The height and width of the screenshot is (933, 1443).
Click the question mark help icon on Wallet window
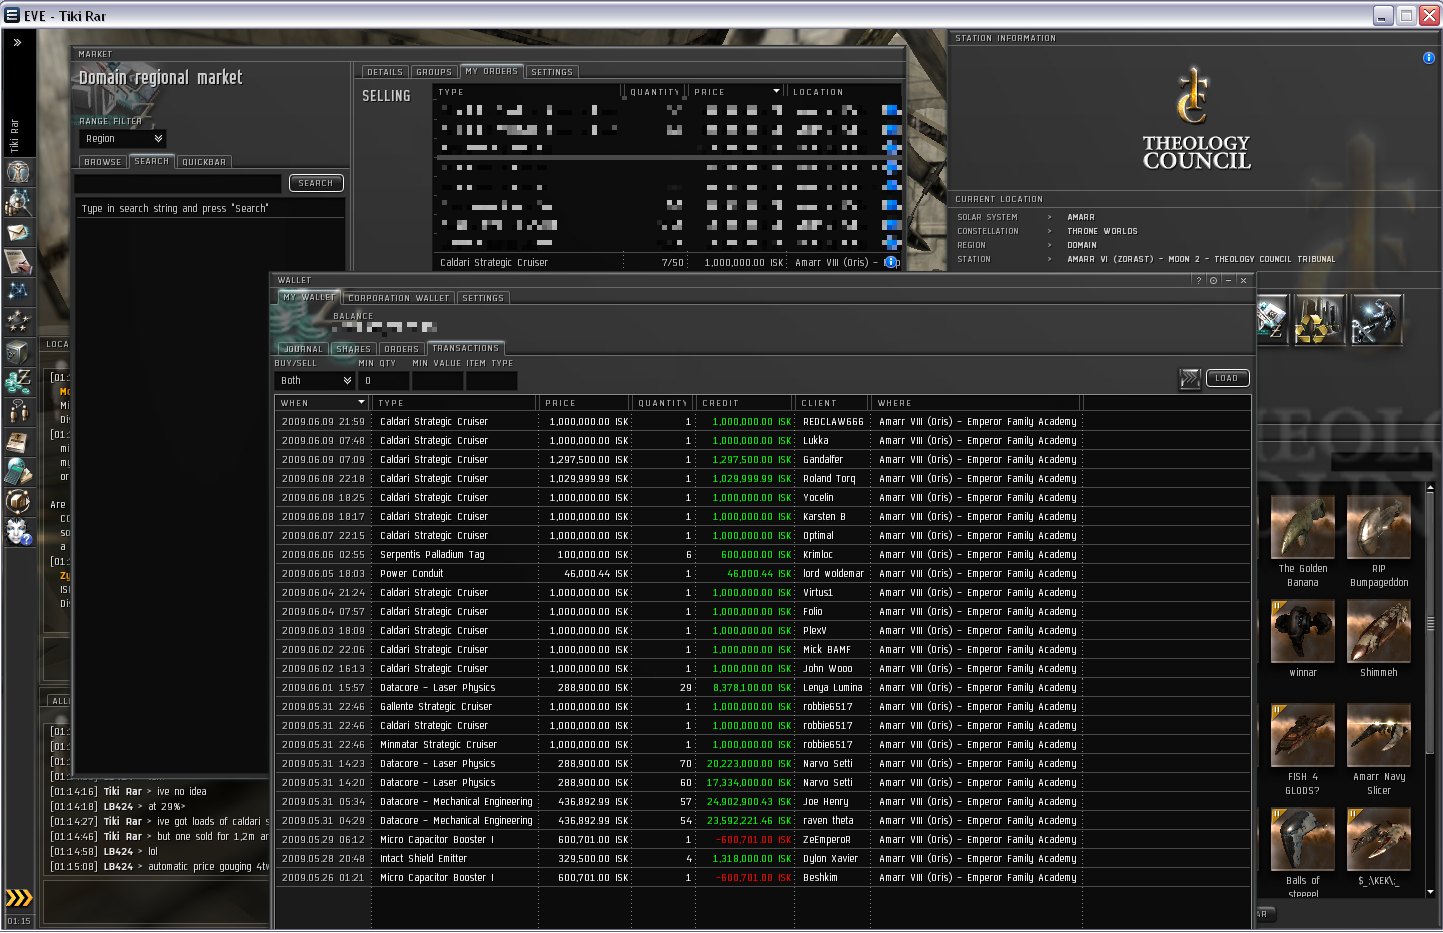coord(1198,281)
